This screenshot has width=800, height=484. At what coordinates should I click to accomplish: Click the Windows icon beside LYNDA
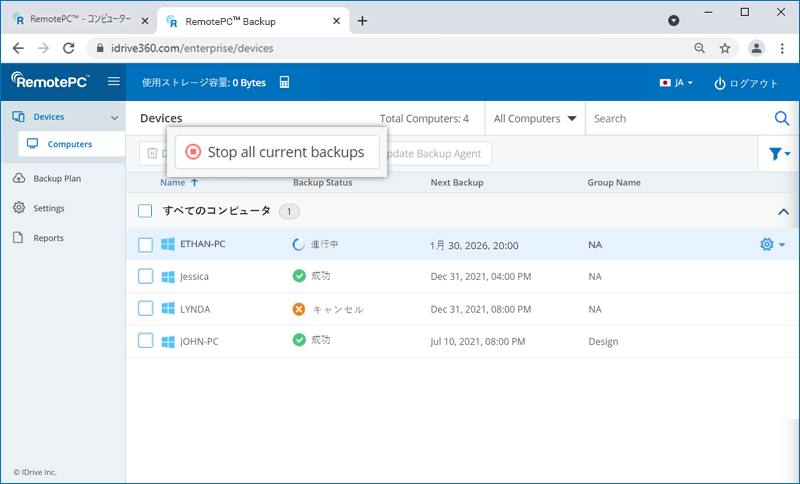click(x=168, y=309)
